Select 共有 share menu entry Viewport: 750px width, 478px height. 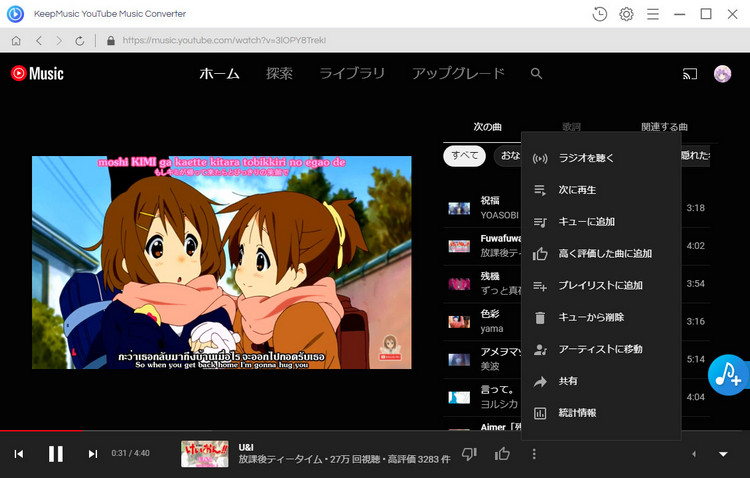pyautogui.click(x=601, y=381)
